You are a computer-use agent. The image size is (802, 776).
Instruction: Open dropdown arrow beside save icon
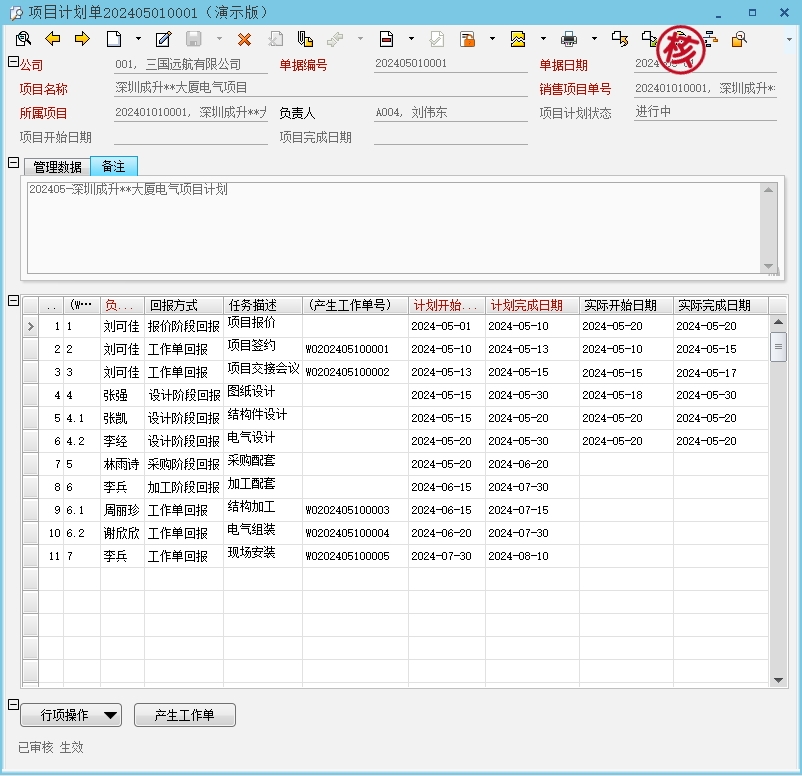click(x=219, y=39)
